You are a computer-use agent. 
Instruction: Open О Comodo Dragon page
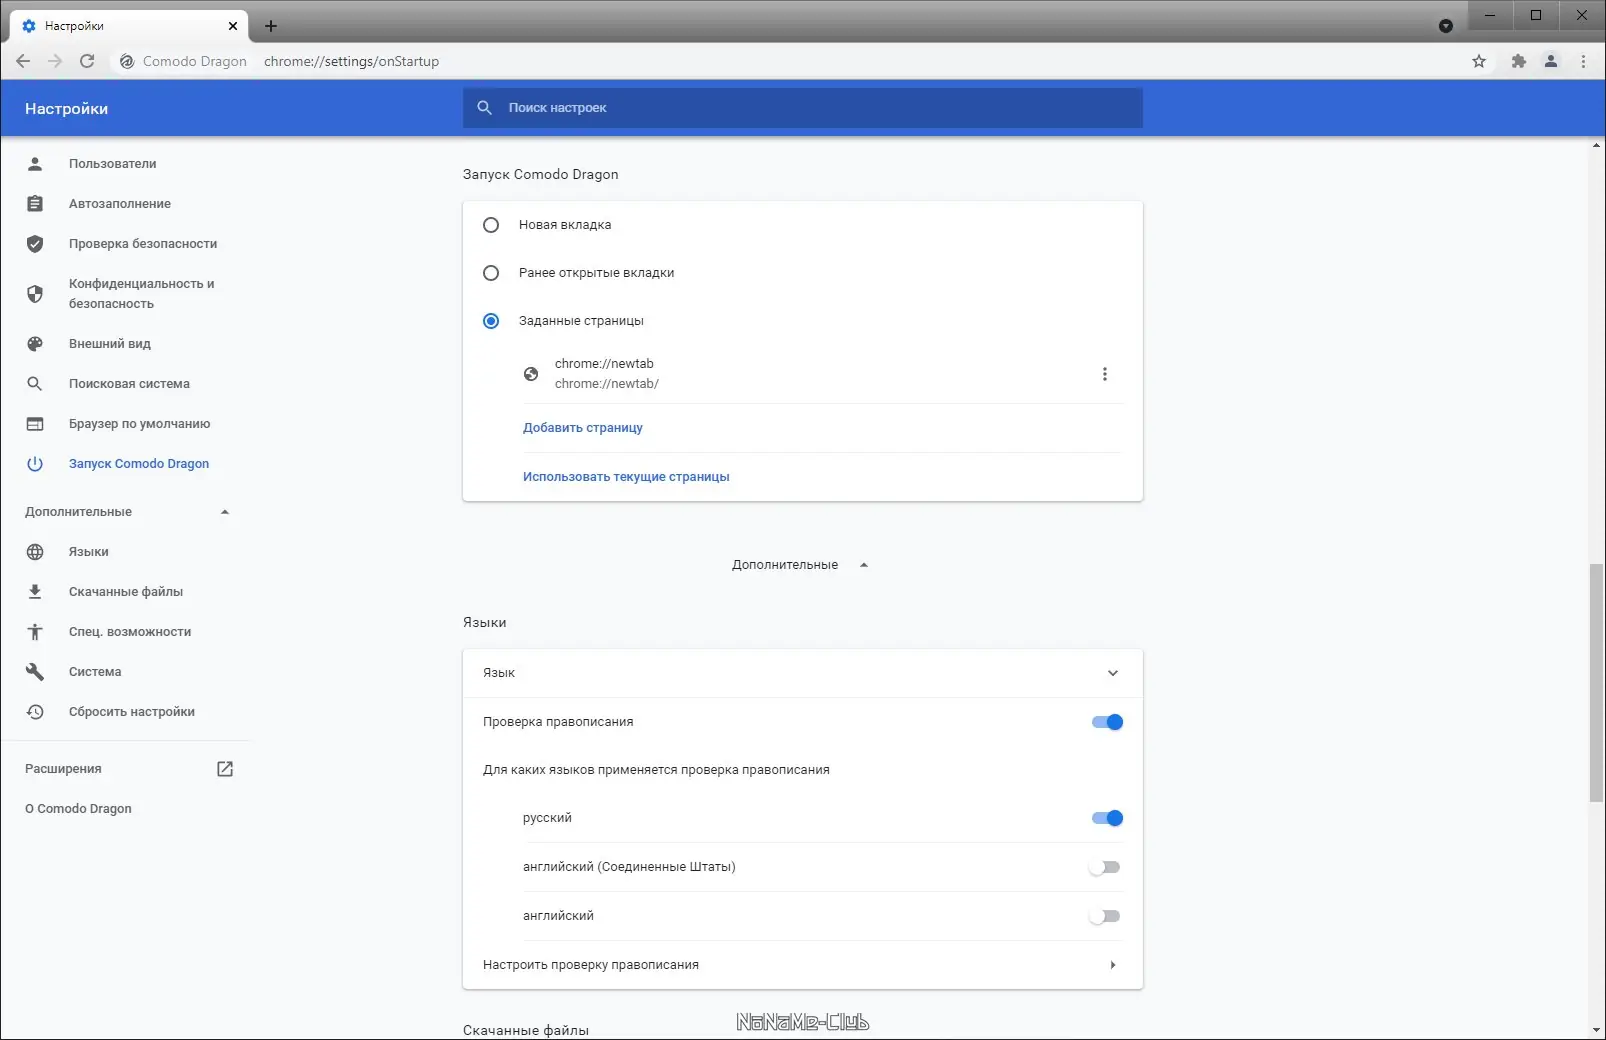pyautogui.click(x=78, y=809)
